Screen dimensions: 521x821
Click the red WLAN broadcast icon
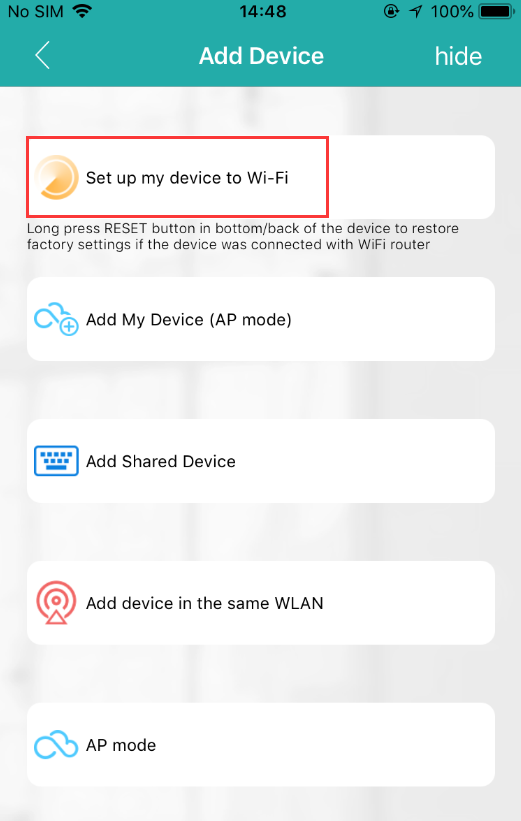click(56, 603)
